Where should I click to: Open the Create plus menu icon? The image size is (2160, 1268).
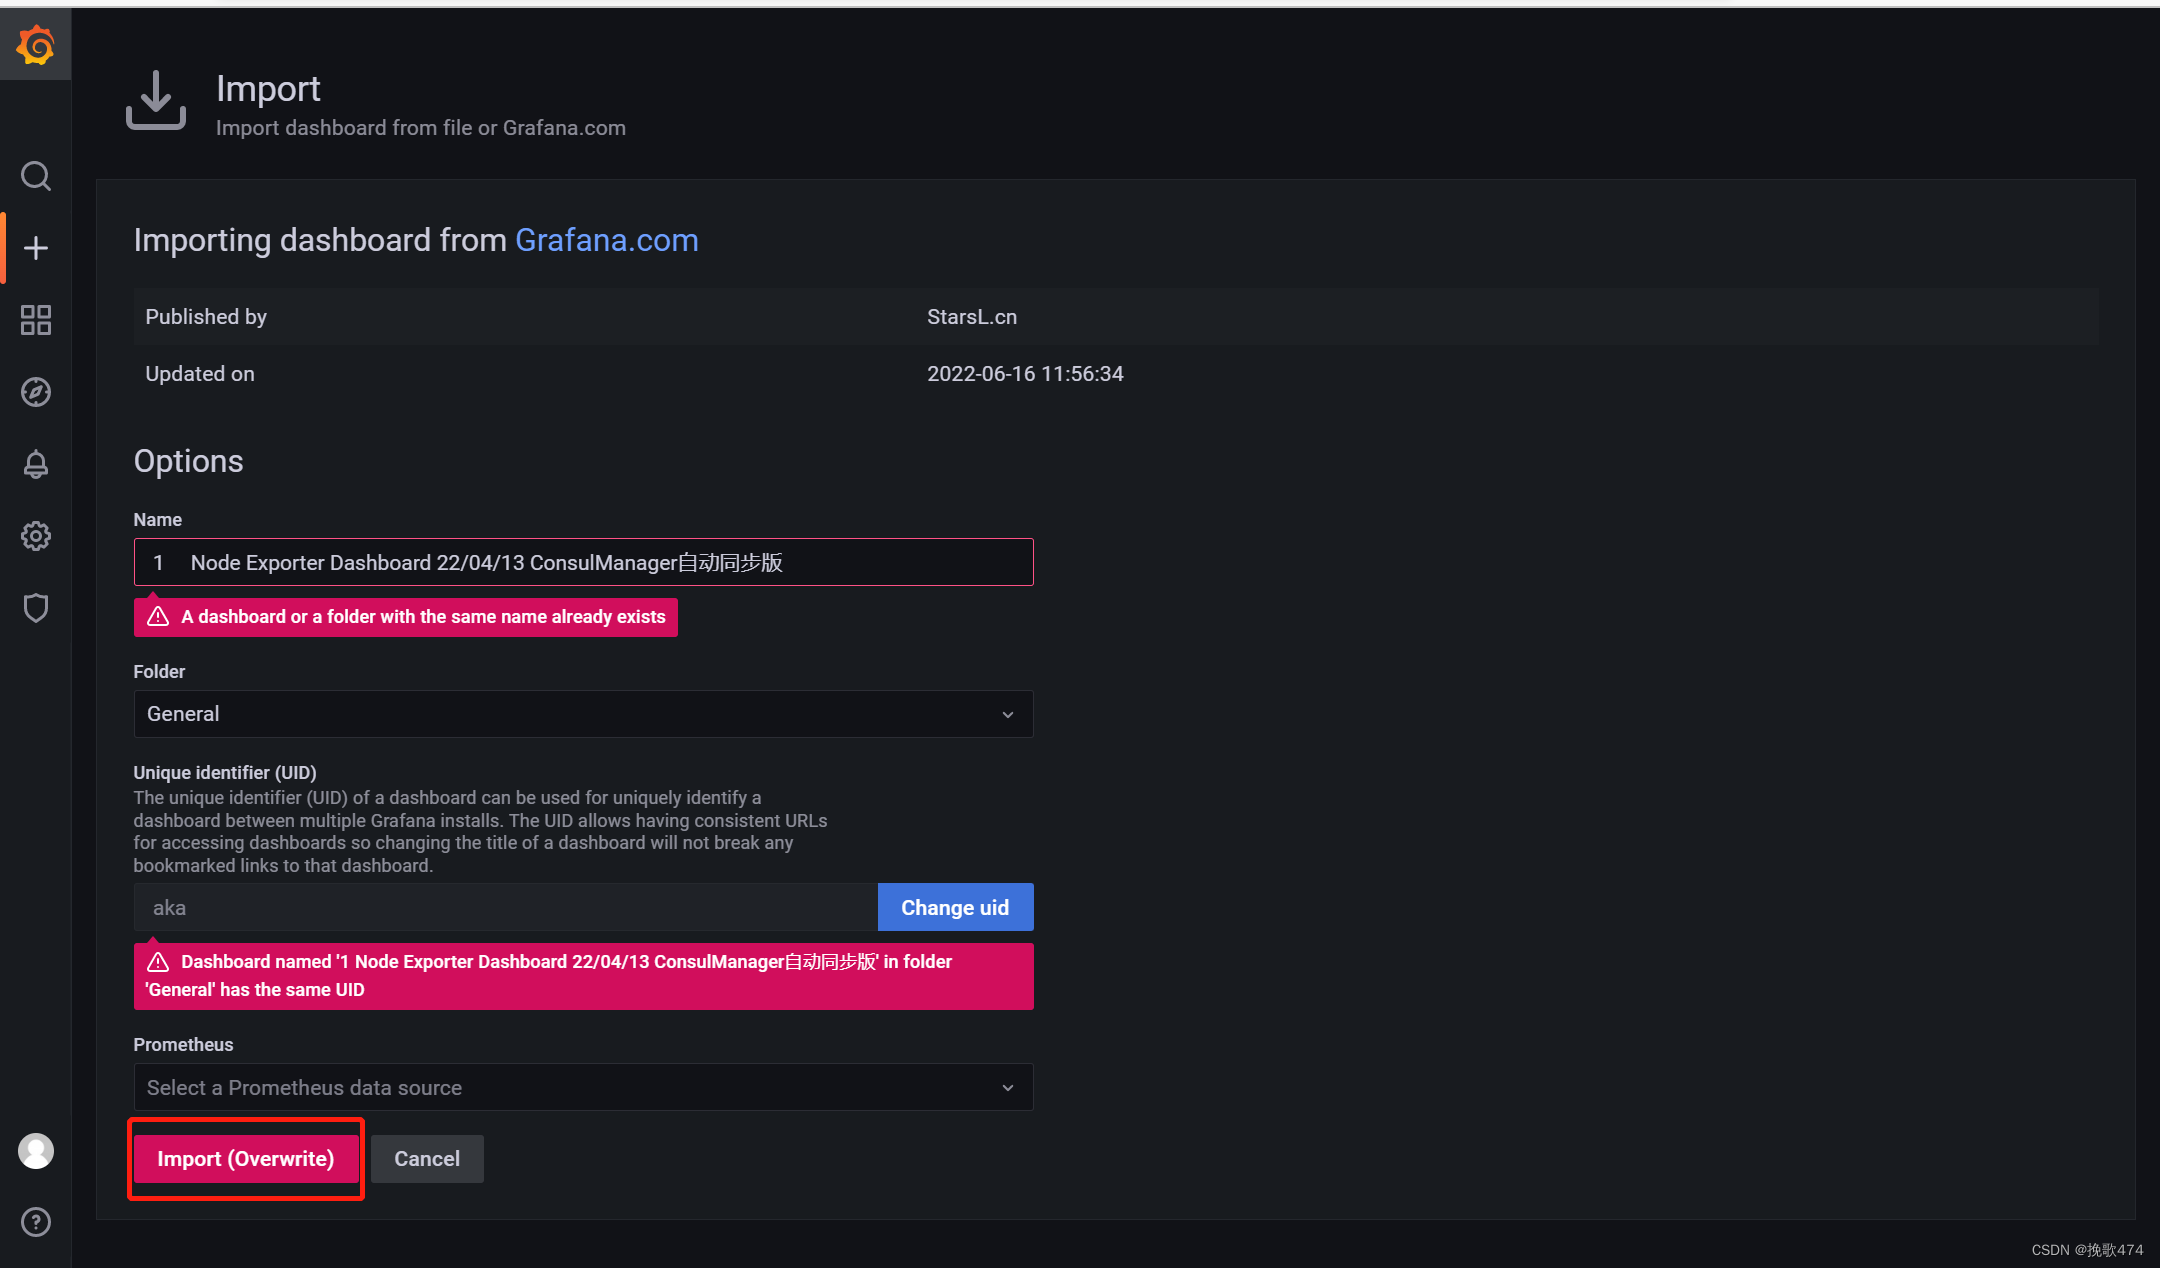coord(36,248)
